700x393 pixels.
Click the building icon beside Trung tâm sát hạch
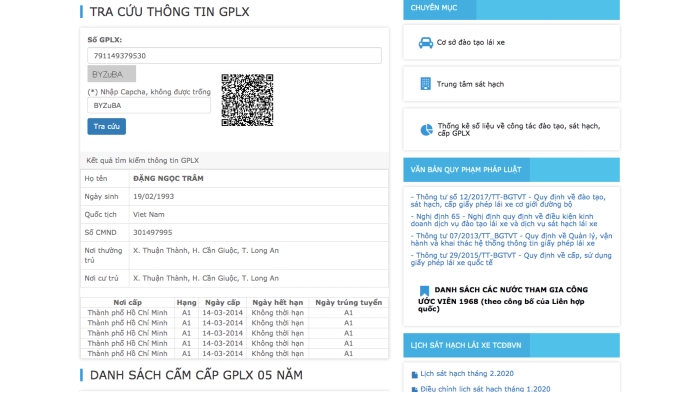point(425,84)
